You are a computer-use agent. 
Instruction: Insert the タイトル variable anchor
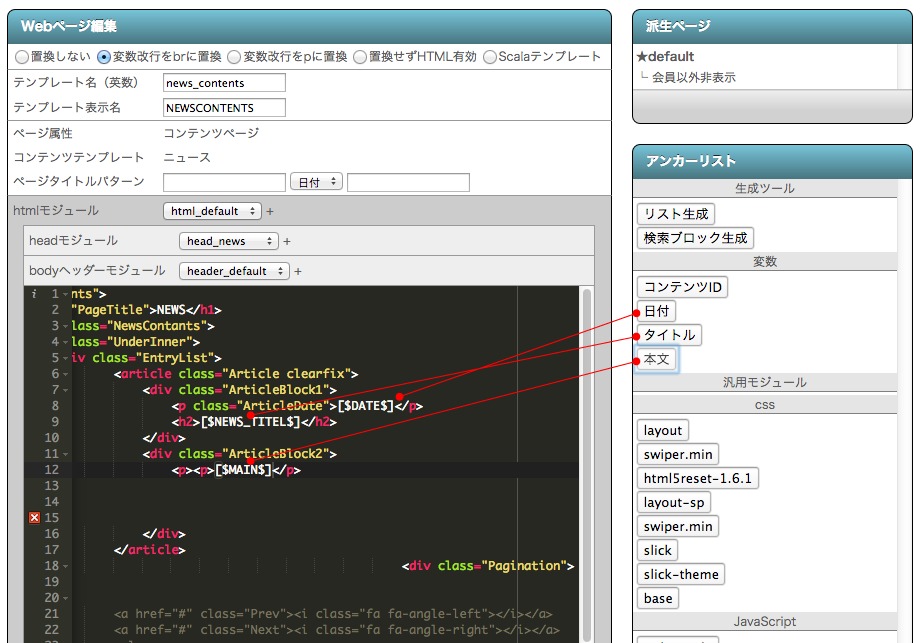click(x=669, y=335)
